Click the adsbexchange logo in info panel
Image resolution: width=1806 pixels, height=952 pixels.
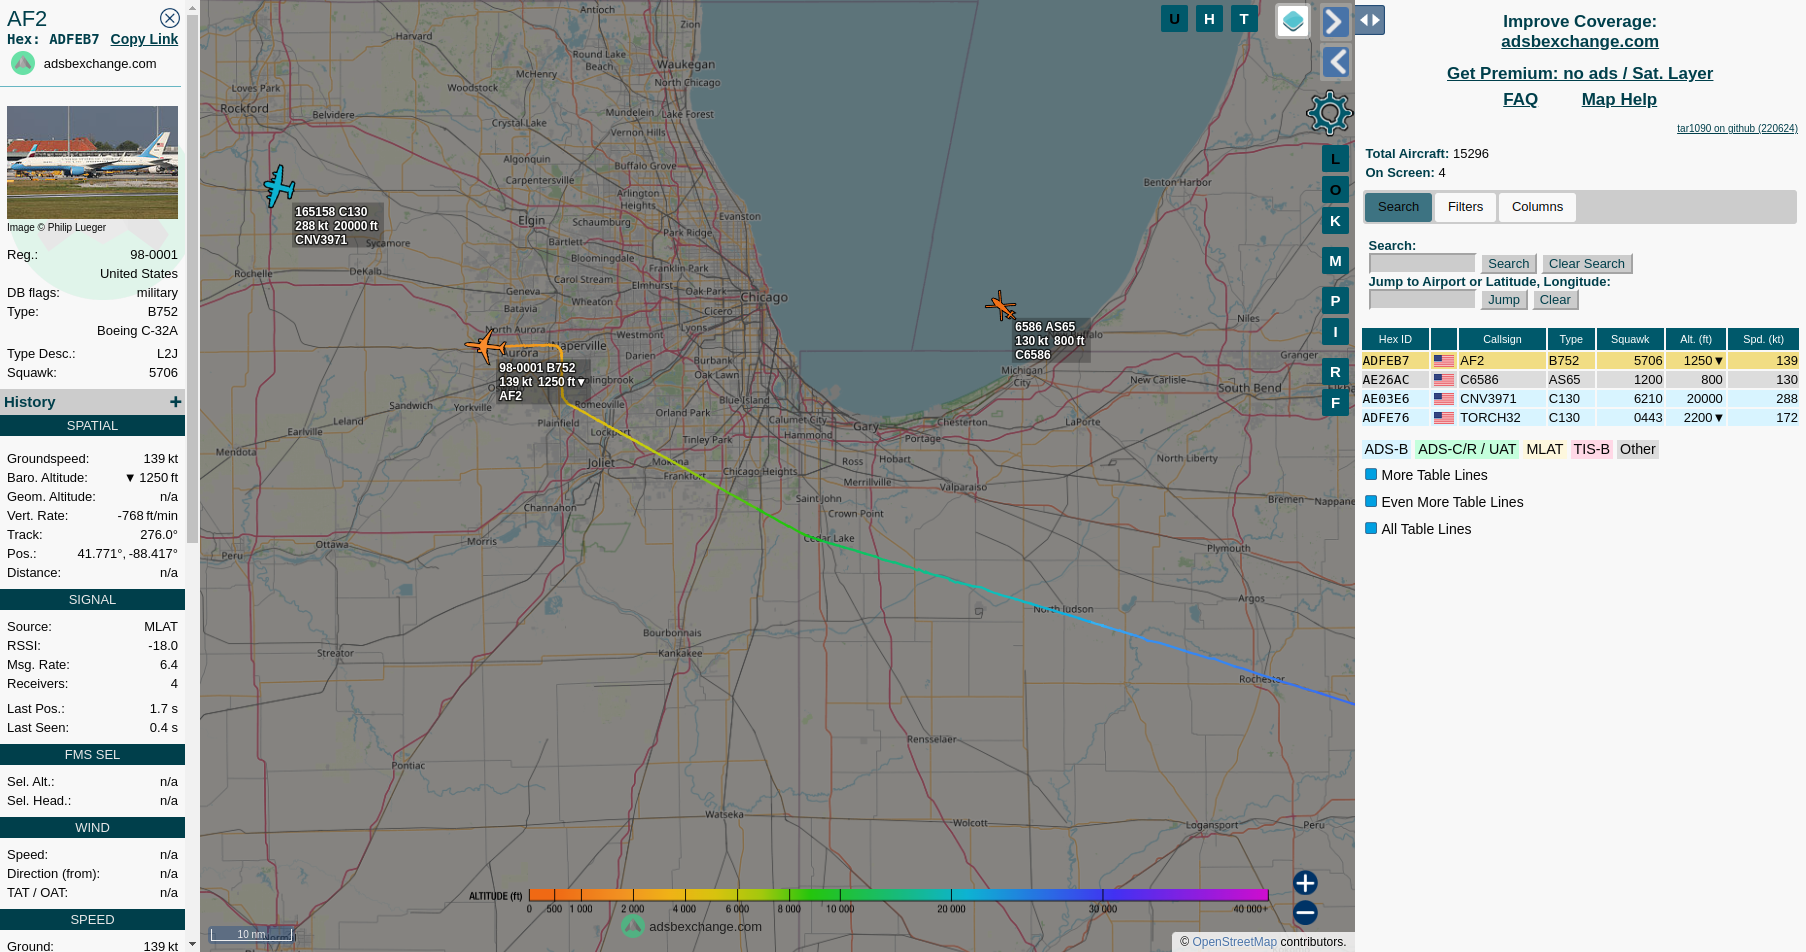click(x=23, y=63)
